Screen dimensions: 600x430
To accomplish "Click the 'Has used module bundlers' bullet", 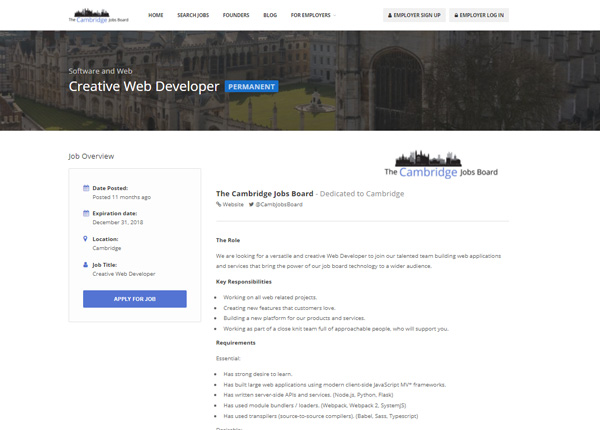I will click(x=315, y=405).
